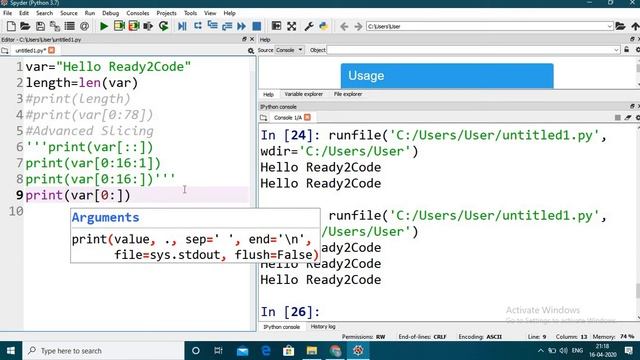Click on code line 2 length=len(var)
This screenshot has width=640, height=360.
click(x=82, y=83)
